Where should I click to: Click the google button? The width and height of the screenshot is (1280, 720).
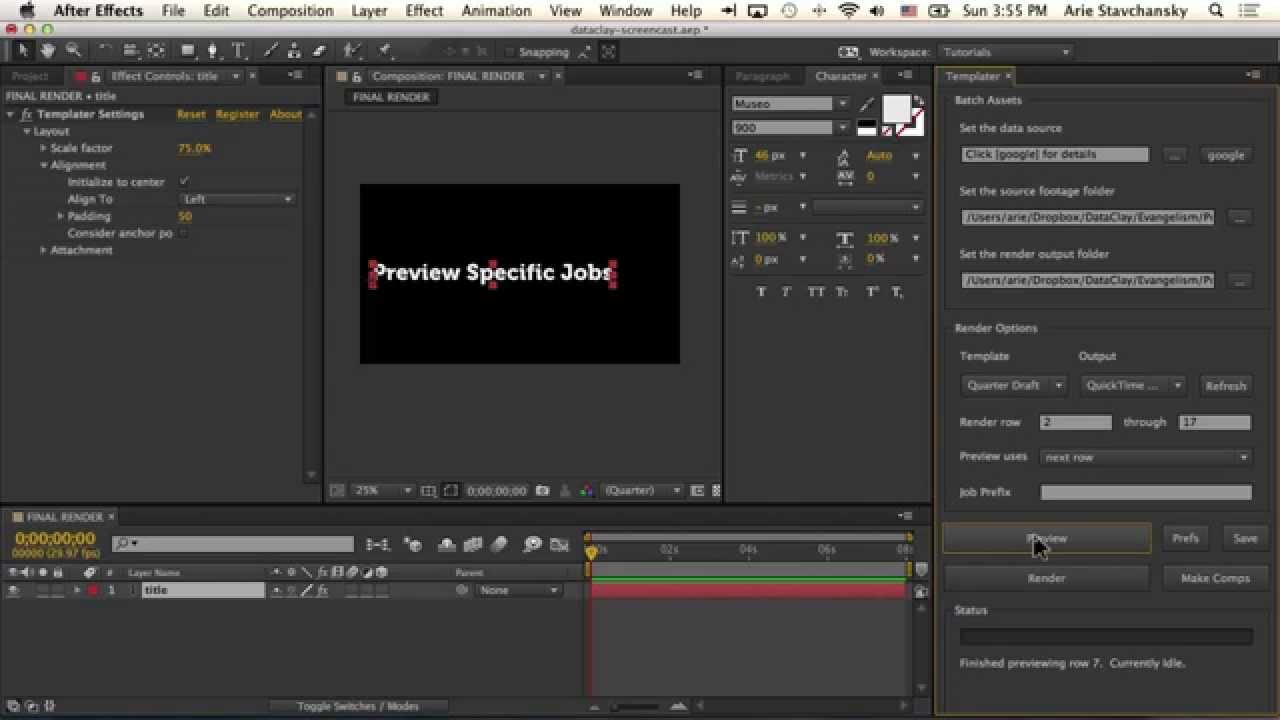(1225, 155)
